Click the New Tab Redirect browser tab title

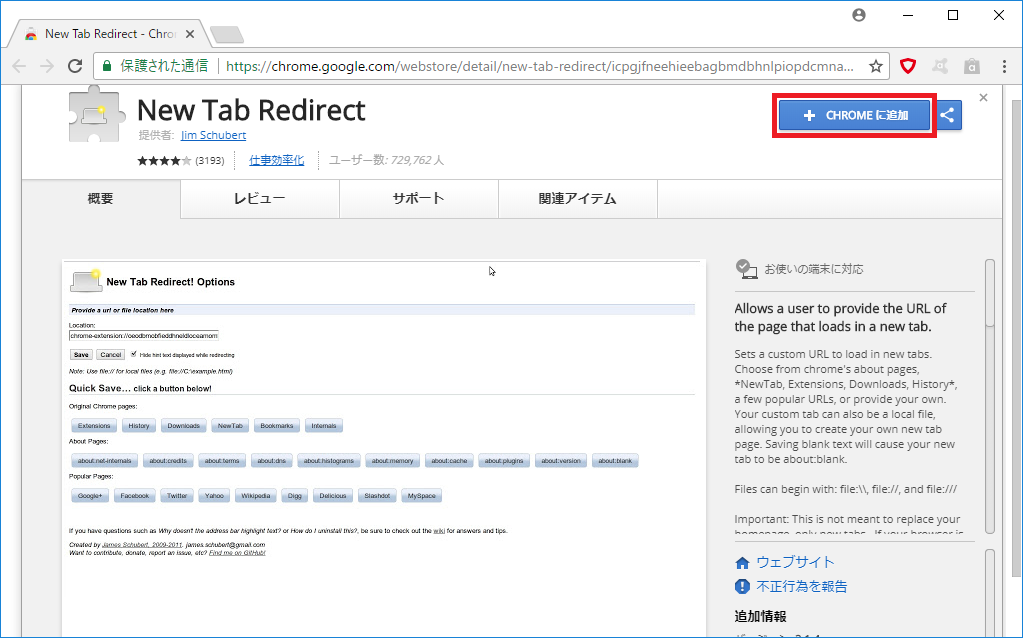[110, 34]
